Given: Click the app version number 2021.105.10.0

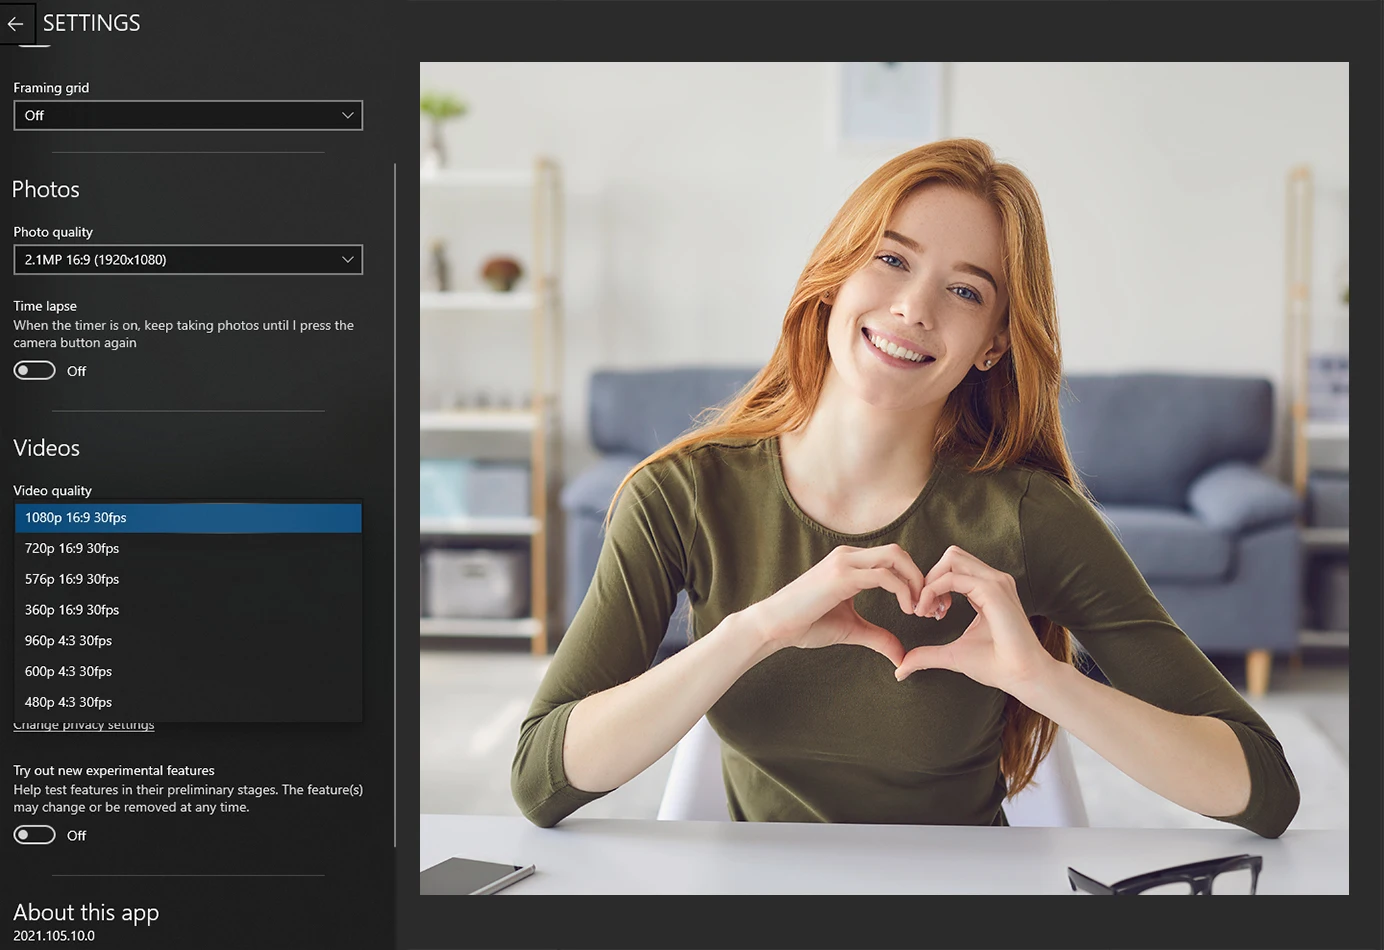Looking at the screenshot, I should 54,936.
